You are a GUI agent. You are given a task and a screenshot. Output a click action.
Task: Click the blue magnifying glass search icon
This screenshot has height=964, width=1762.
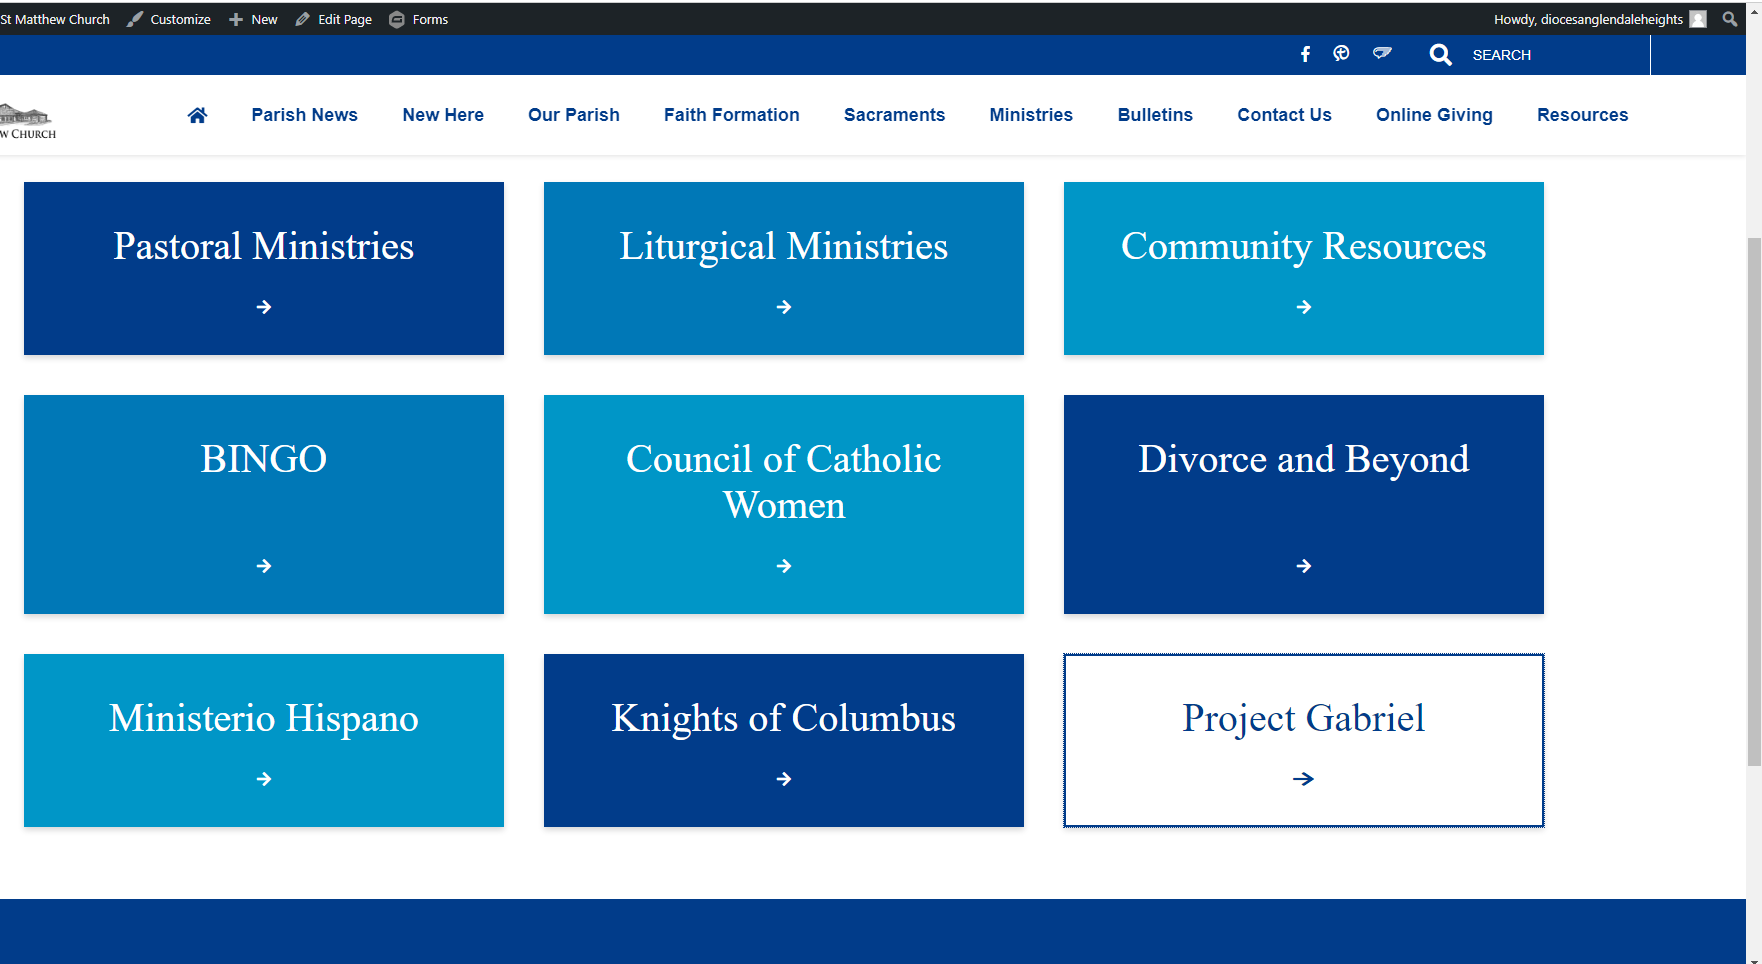[x=1440, y=55]
